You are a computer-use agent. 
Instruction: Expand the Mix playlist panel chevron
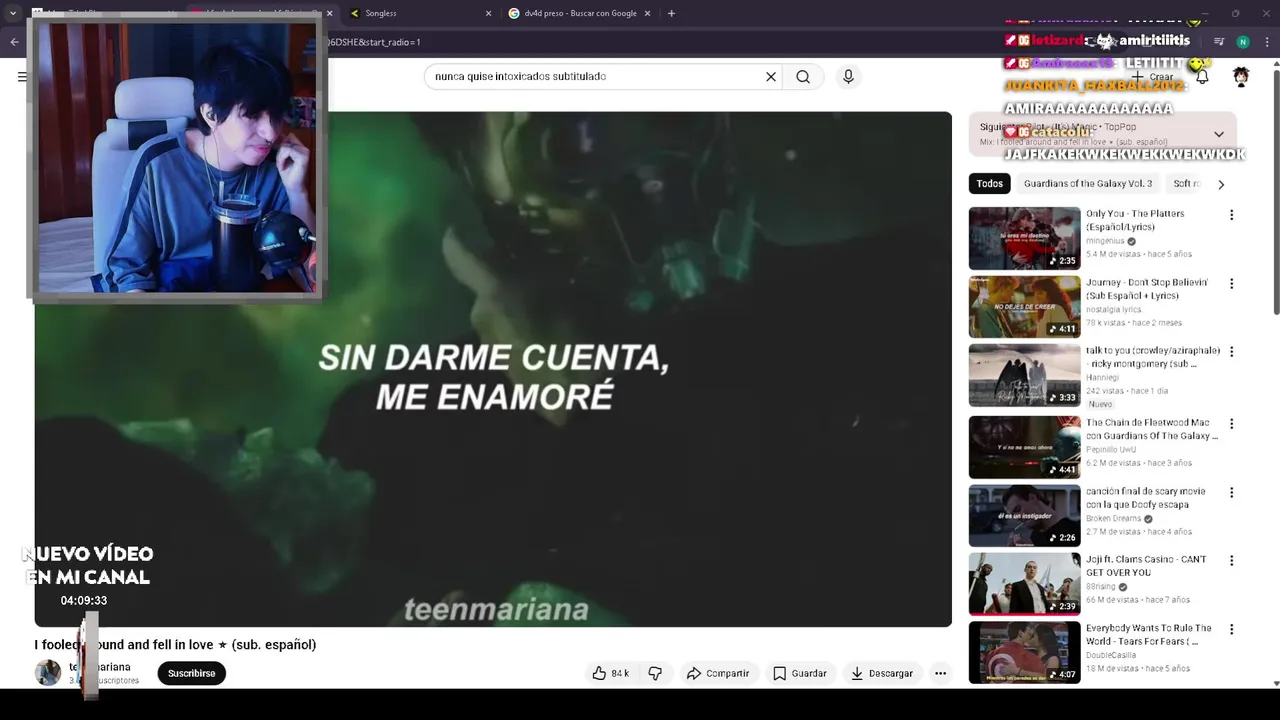coord(1218,134)
